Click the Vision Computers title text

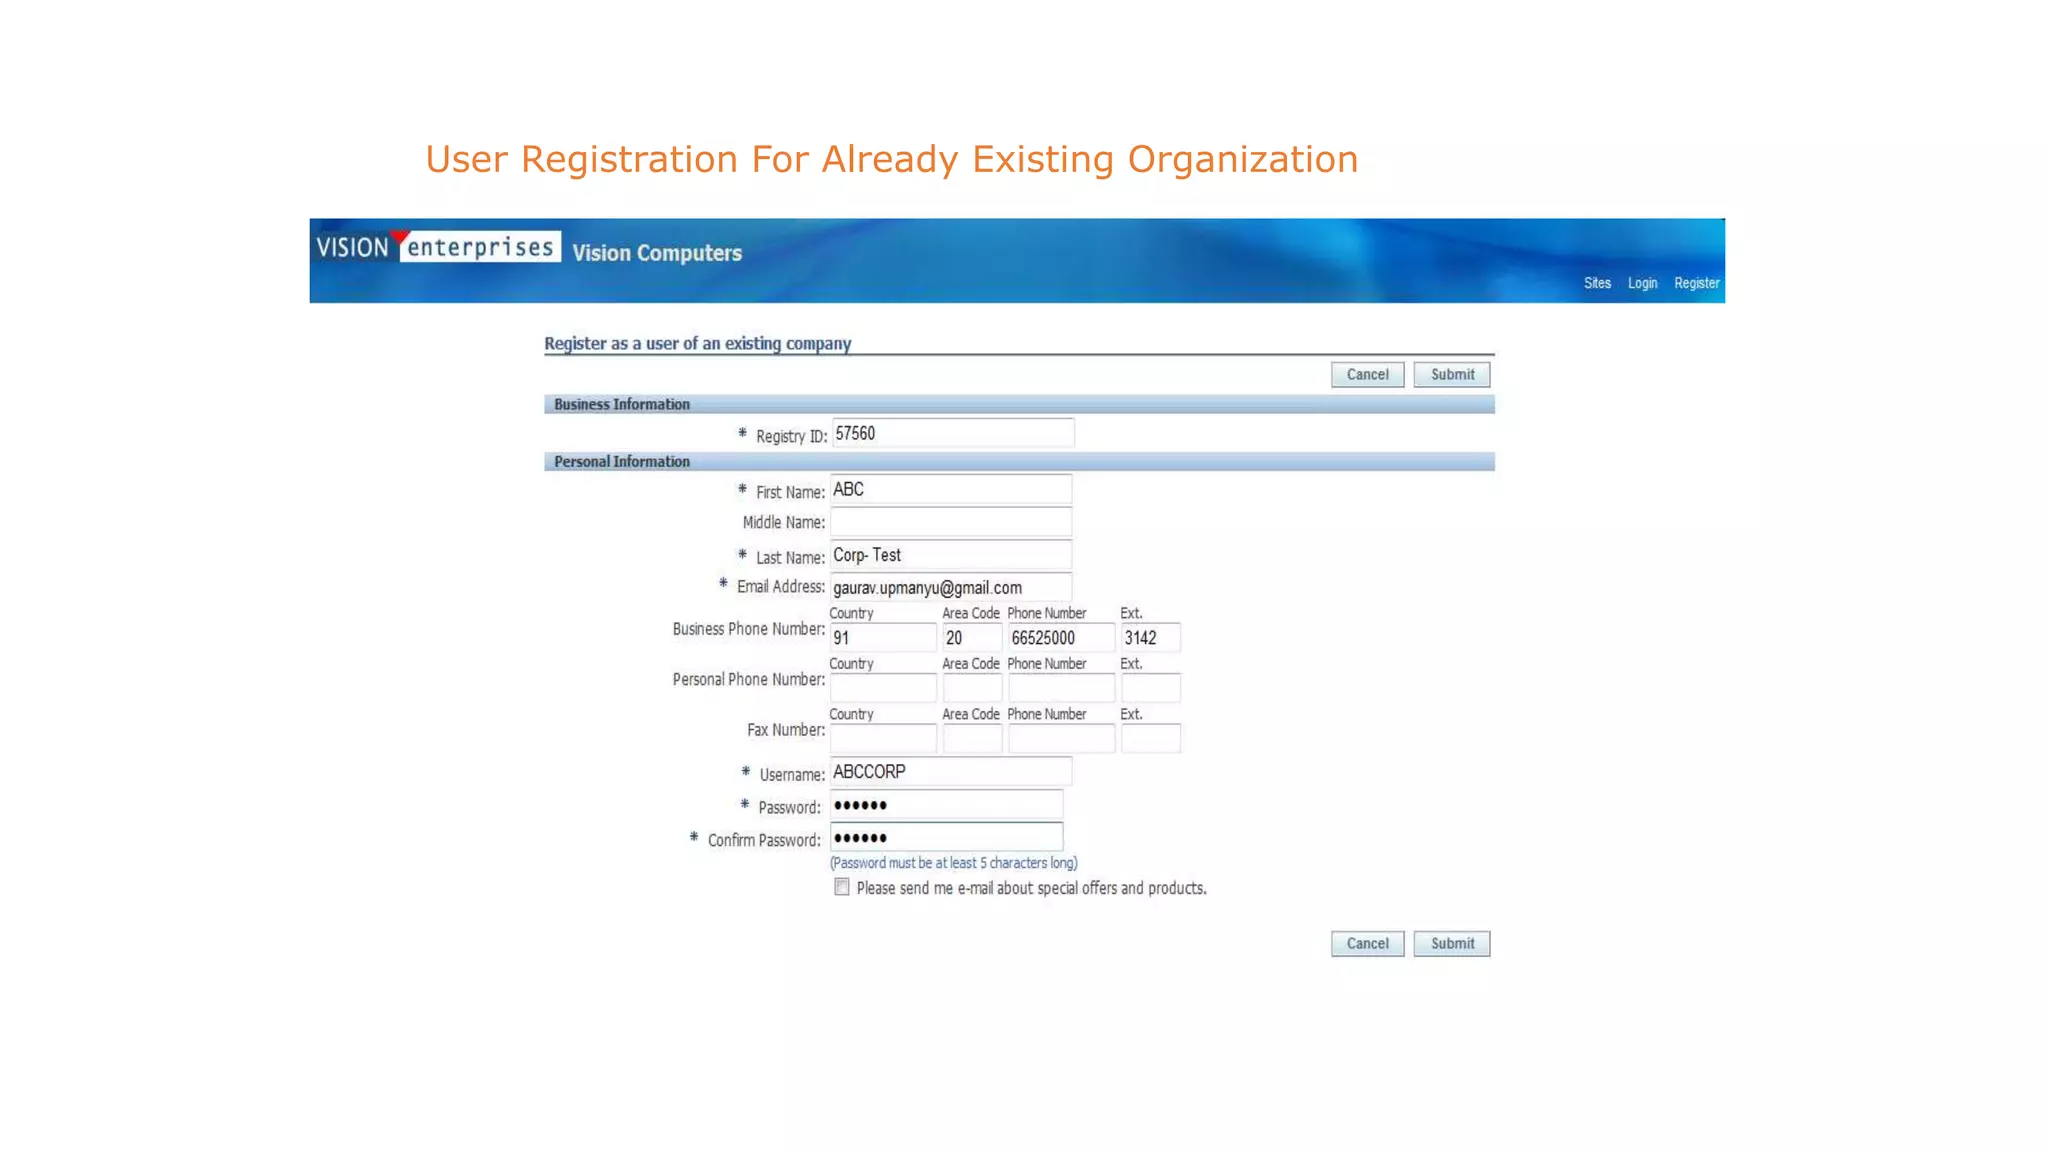657,253
